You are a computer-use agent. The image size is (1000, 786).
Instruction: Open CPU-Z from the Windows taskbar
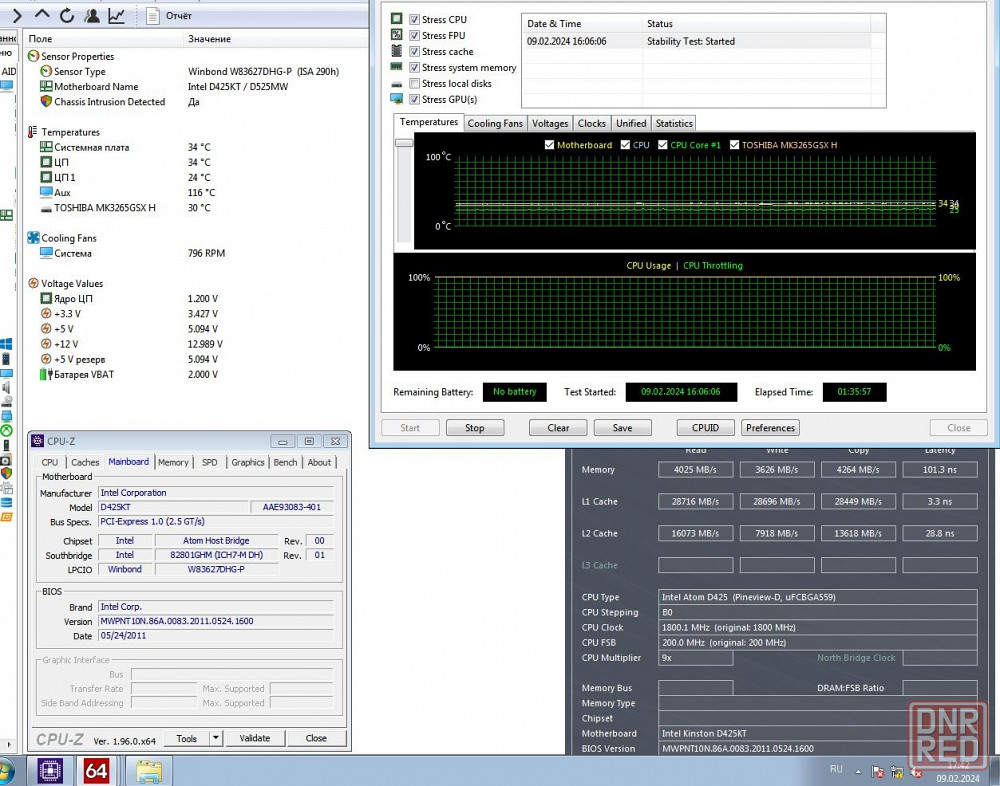51,770
